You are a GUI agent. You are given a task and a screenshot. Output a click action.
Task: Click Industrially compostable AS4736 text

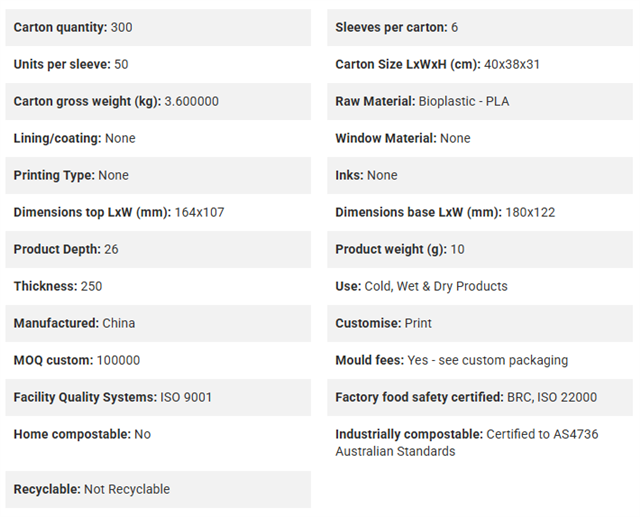(467, 443)
